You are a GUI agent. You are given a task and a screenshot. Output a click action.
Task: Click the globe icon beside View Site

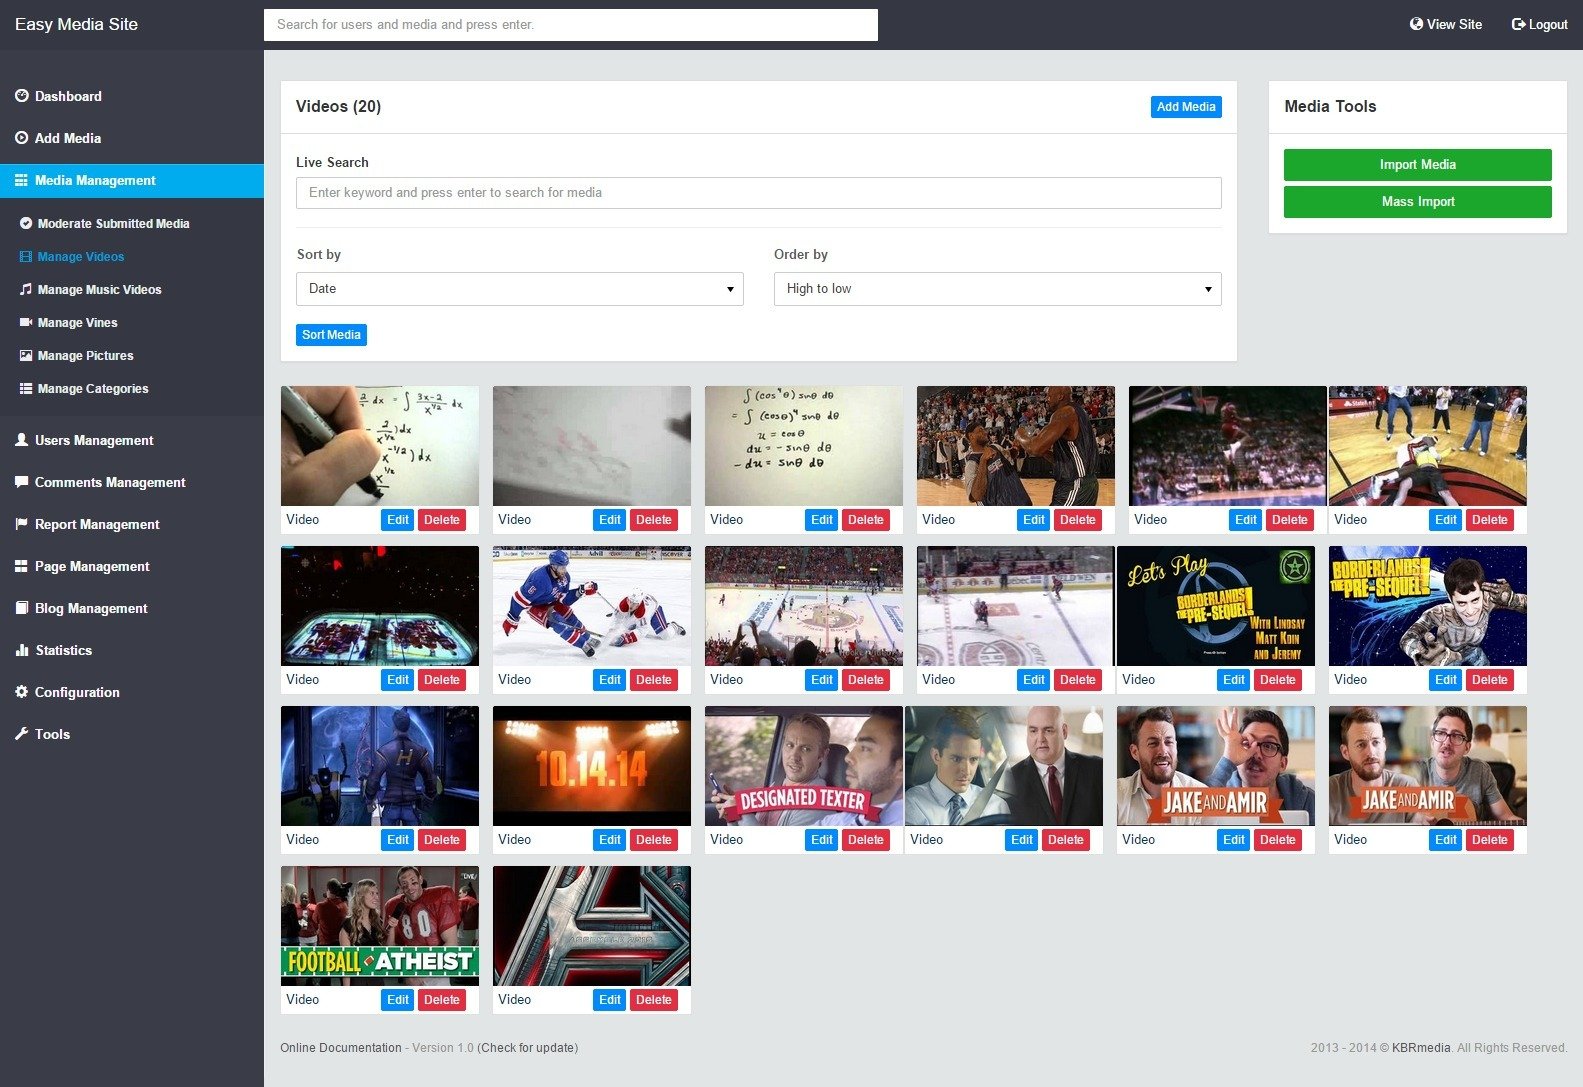coord(1416,24)
